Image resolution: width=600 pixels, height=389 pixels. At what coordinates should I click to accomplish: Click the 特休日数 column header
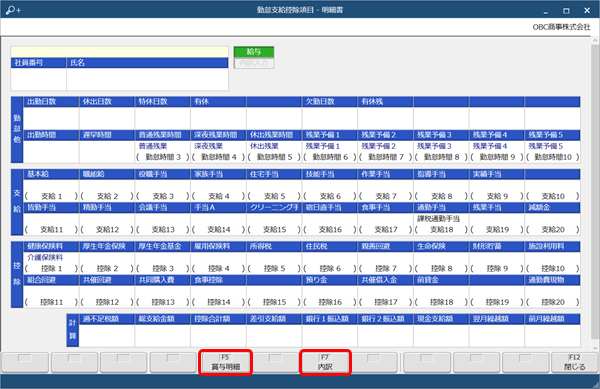(163, 102)
